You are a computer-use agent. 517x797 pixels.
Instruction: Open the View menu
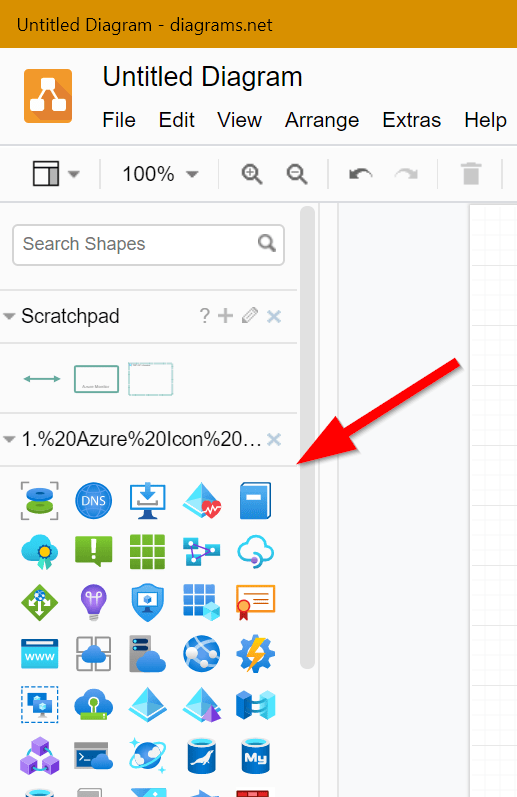[x=239, y=120]
